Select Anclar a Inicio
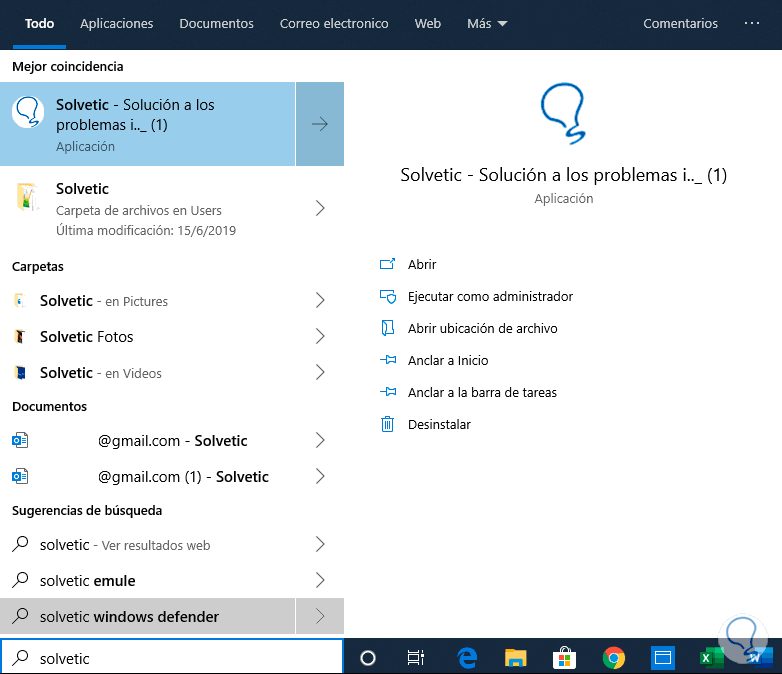This screenshot has height=674, width=782. 448,360
